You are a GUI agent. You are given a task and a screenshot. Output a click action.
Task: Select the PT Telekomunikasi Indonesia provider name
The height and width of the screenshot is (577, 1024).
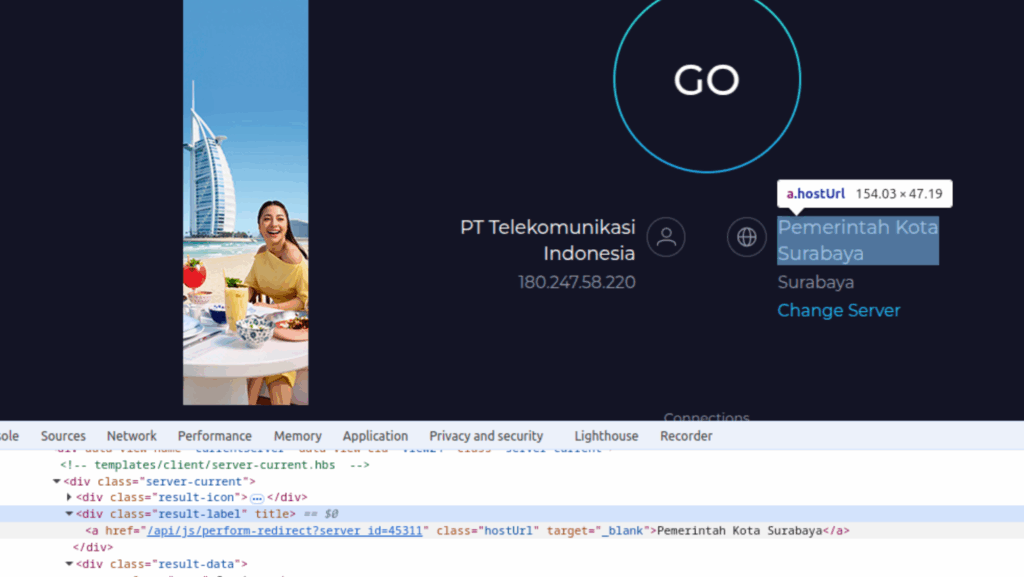(547, 240)
